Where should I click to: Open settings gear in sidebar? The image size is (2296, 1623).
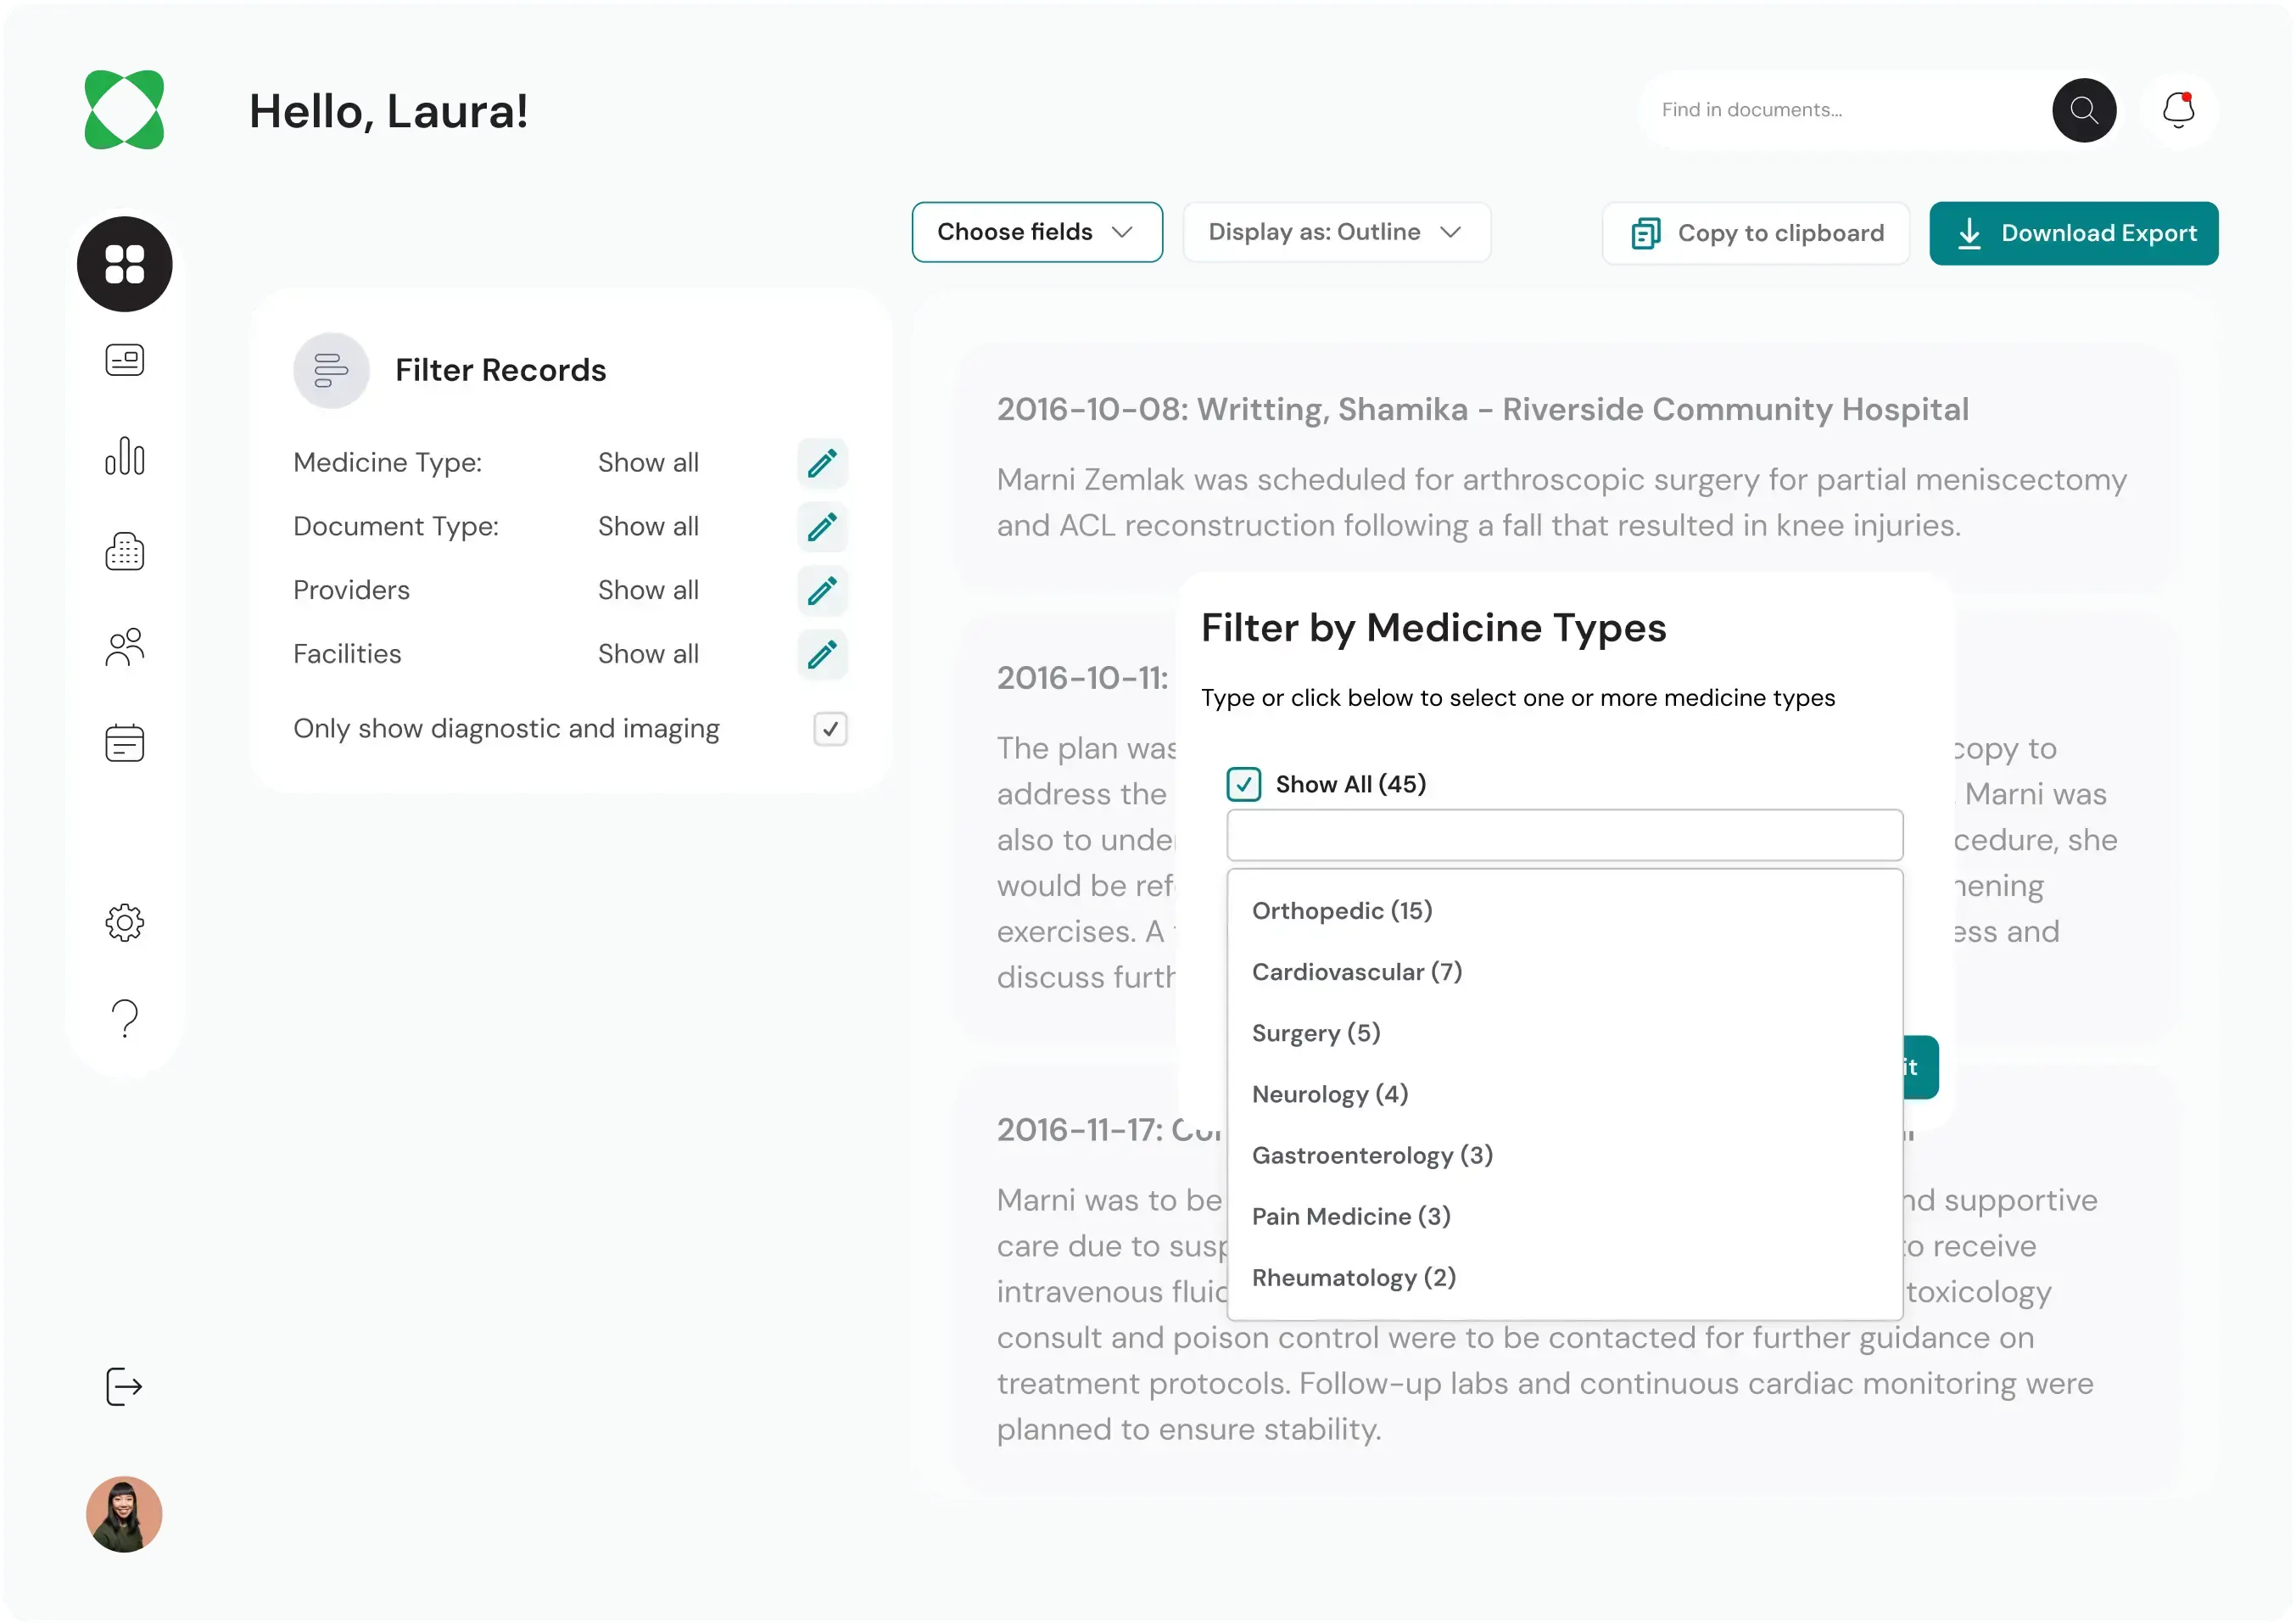click(x=124, y=922)
